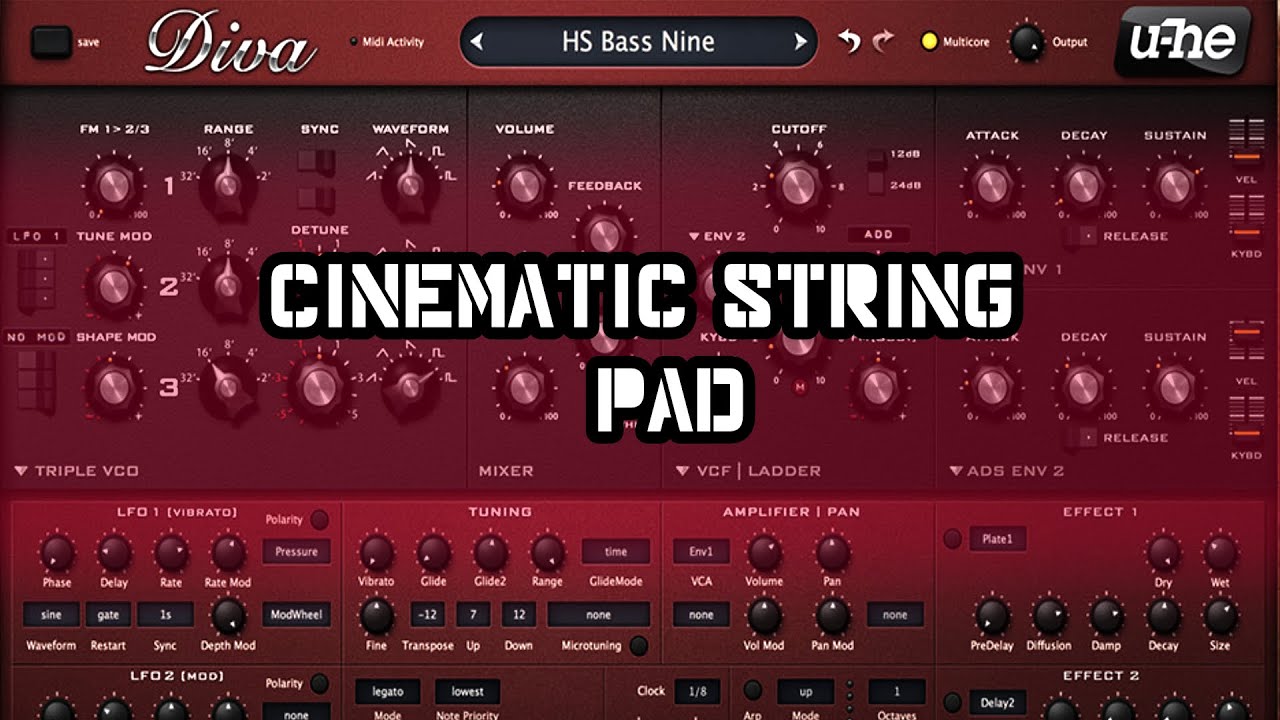Click the Effect 1 Wet knob

pyautogui.click(x=1220, y=552)
